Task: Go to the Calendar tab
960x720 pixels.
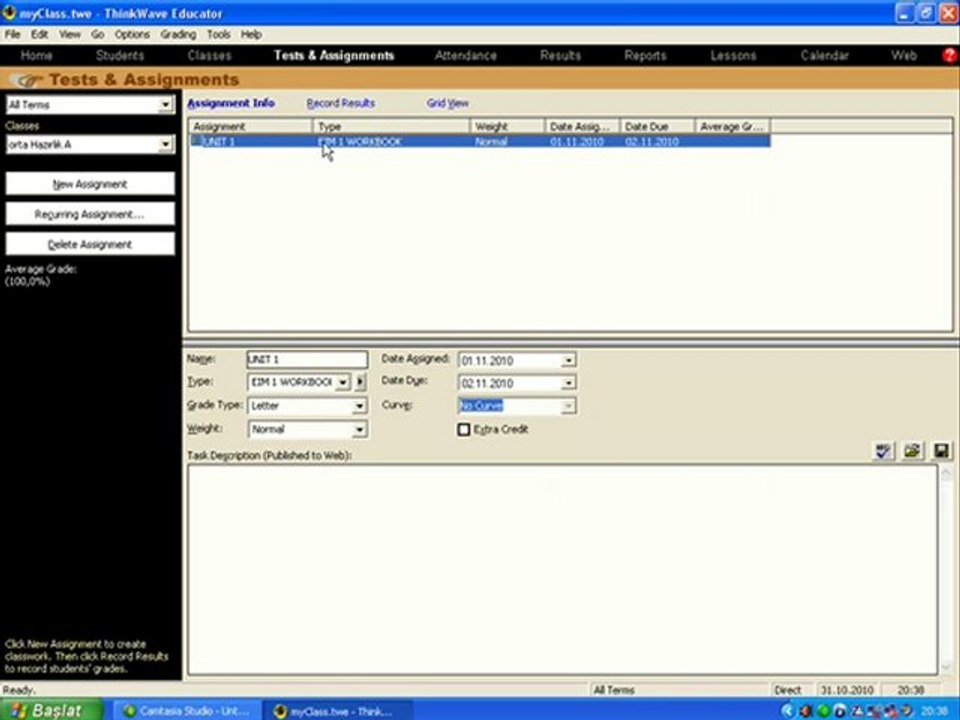Action: [x=825, y=55]
